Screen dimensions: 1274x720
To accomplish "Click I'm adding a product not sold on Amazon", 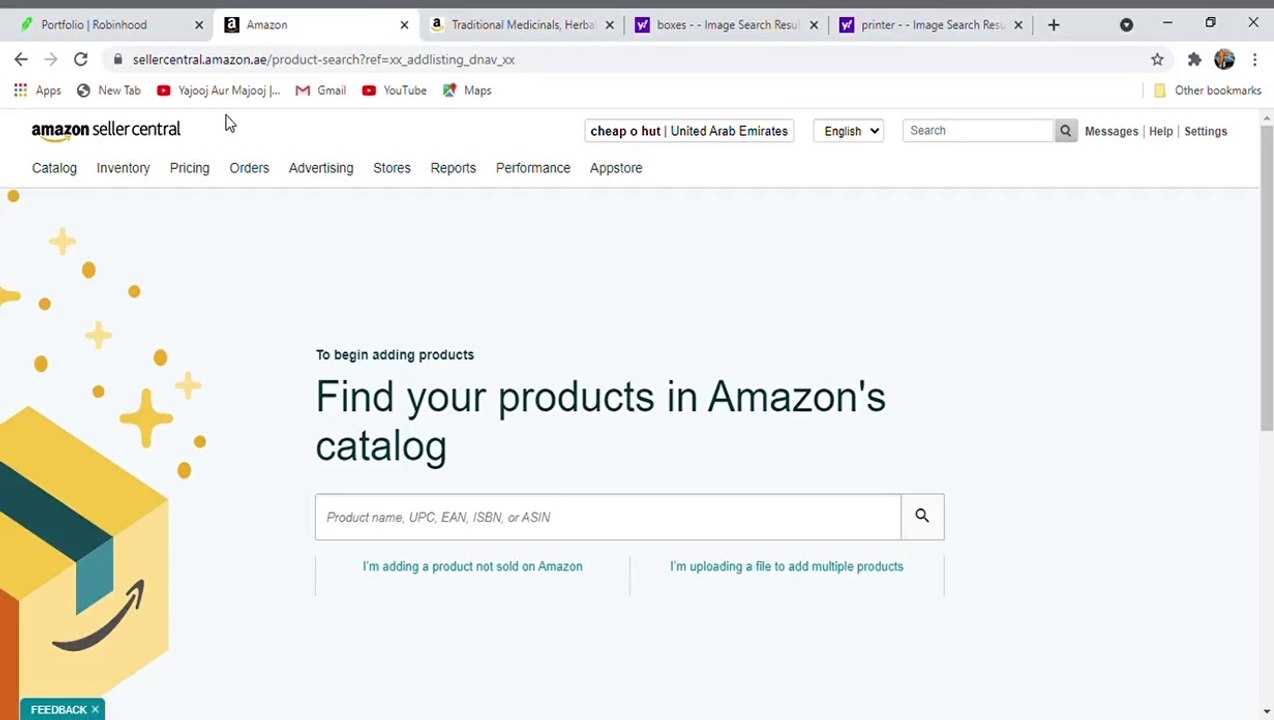I will (472, 566).
